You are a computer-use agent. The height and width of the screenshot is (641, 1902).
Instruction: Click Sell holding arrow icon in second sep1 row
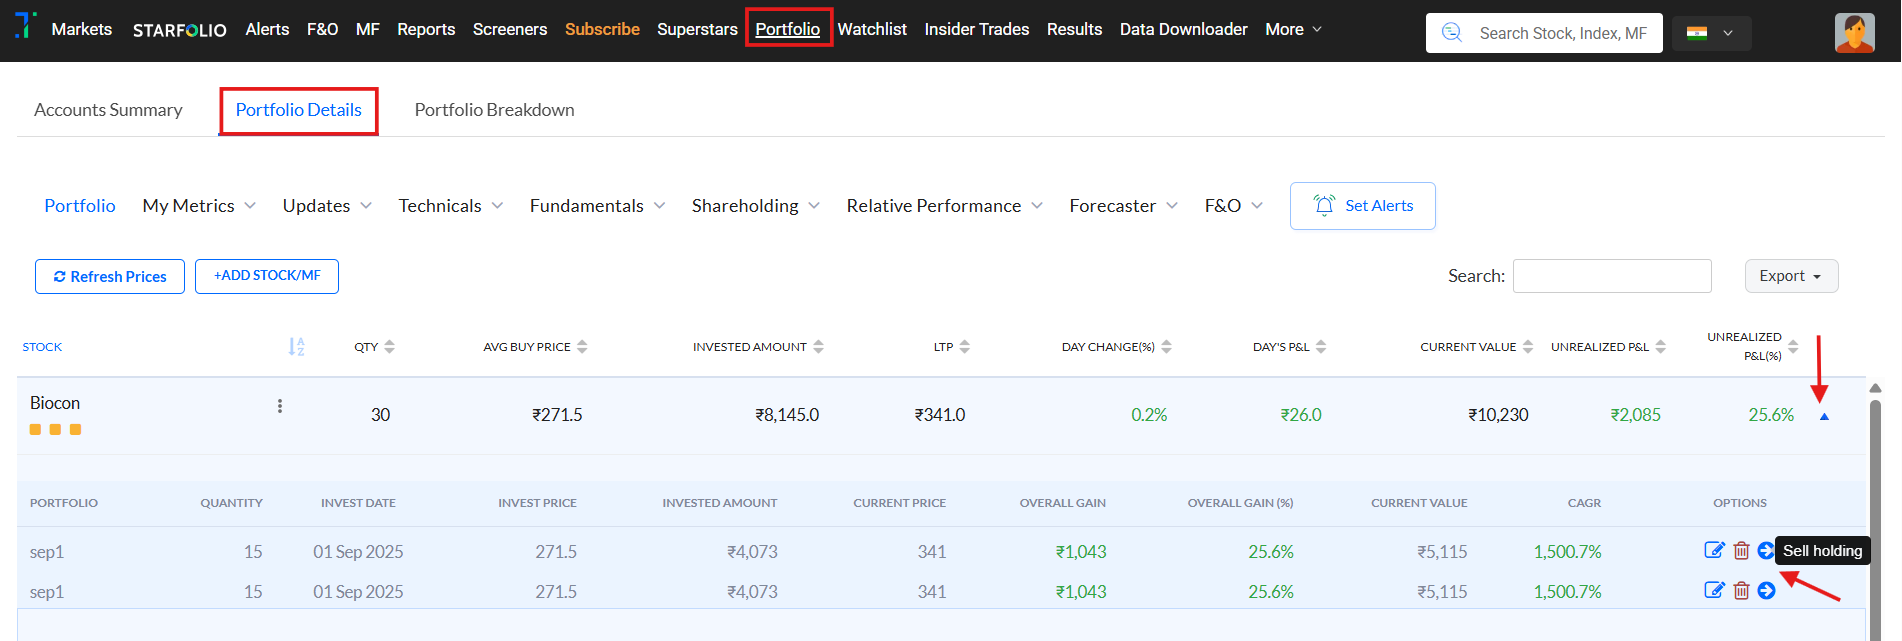coord(1766,591)
